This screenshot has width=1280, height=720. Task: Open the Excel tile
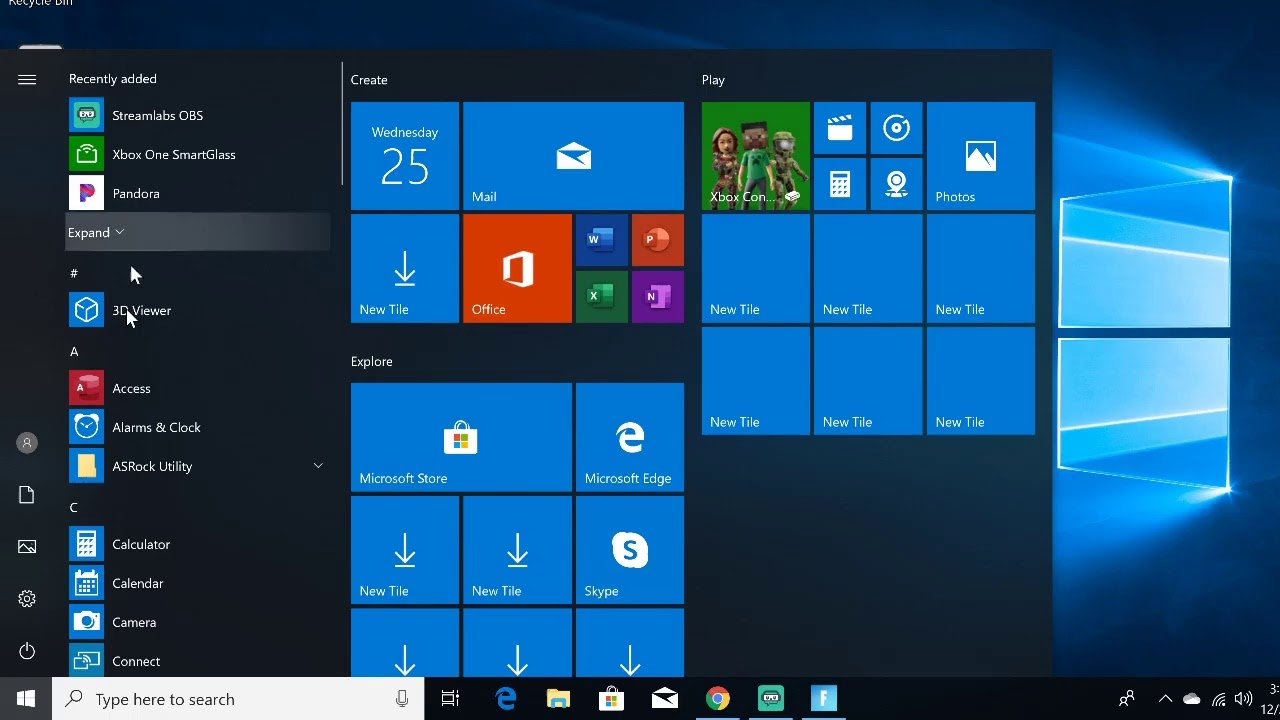[601, 297]
